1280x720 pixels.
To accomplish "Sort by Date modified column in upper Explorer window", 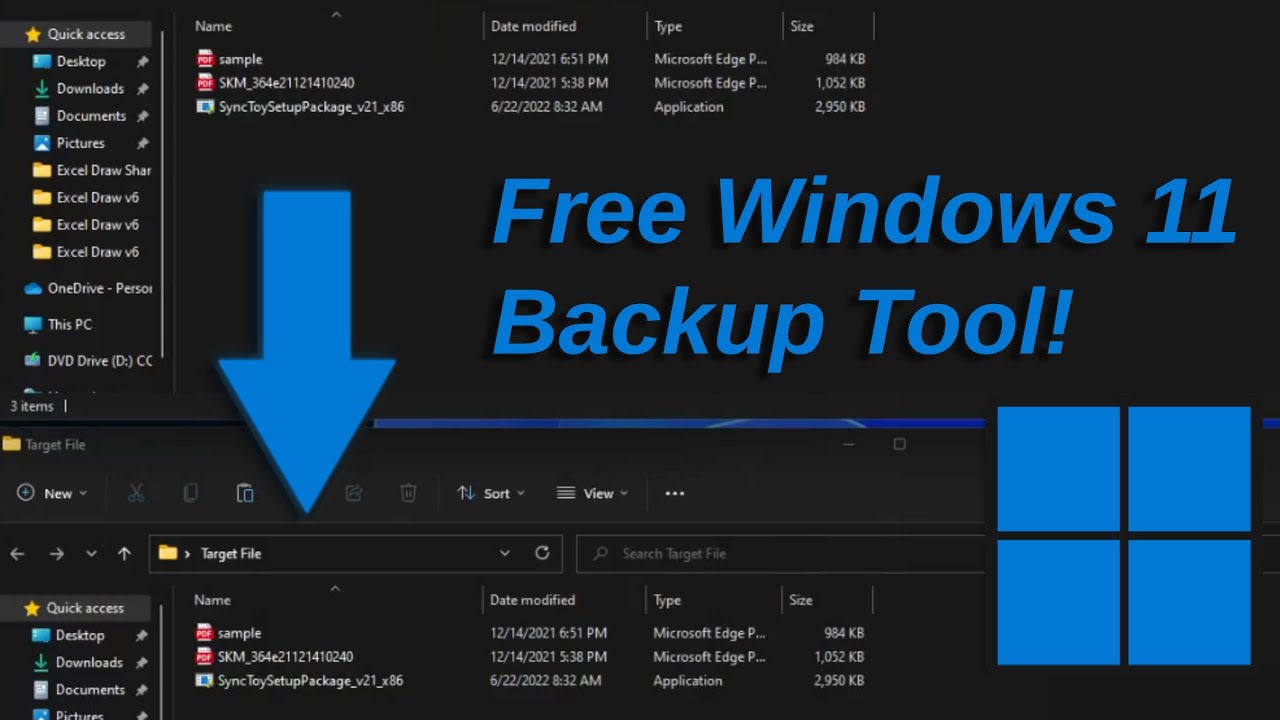I will pyautogui.click(x=534, y=26).
